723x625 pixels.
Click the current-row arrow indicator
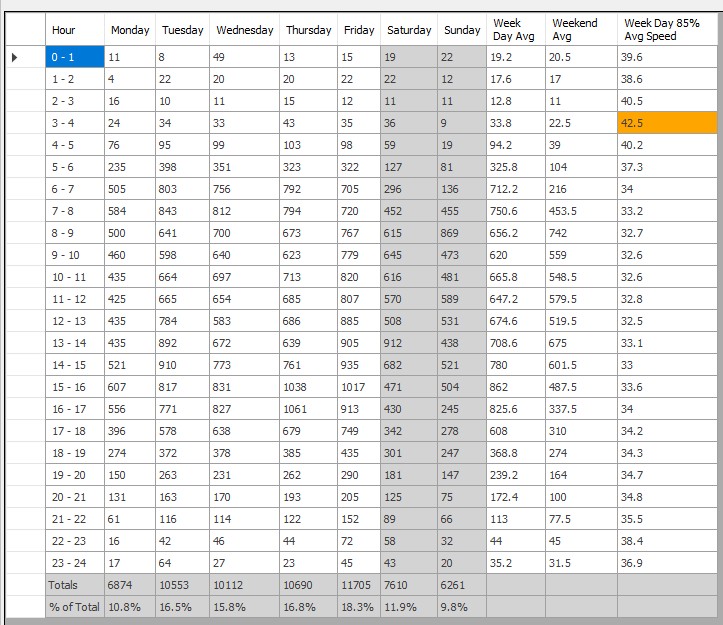15,58
